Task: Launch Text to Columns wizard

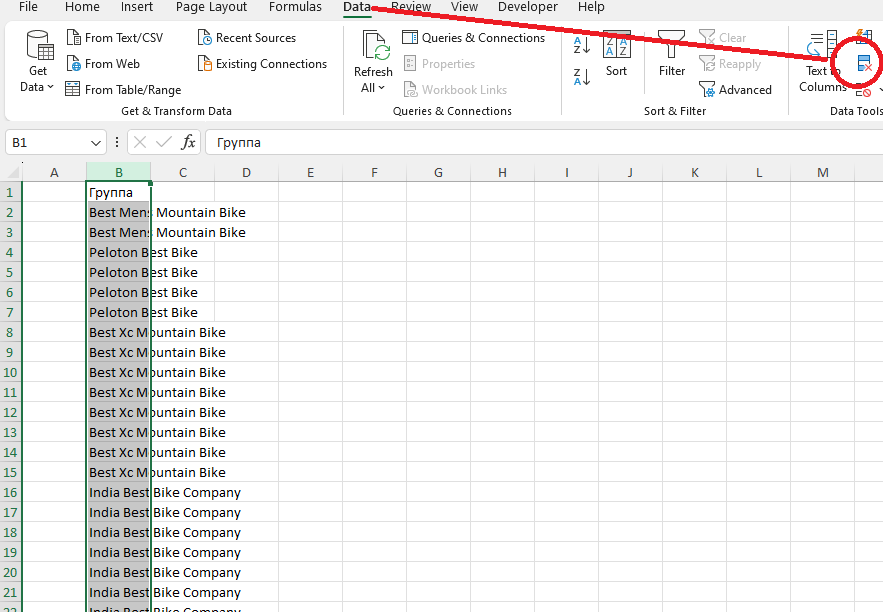Action: tap(821, 62)
